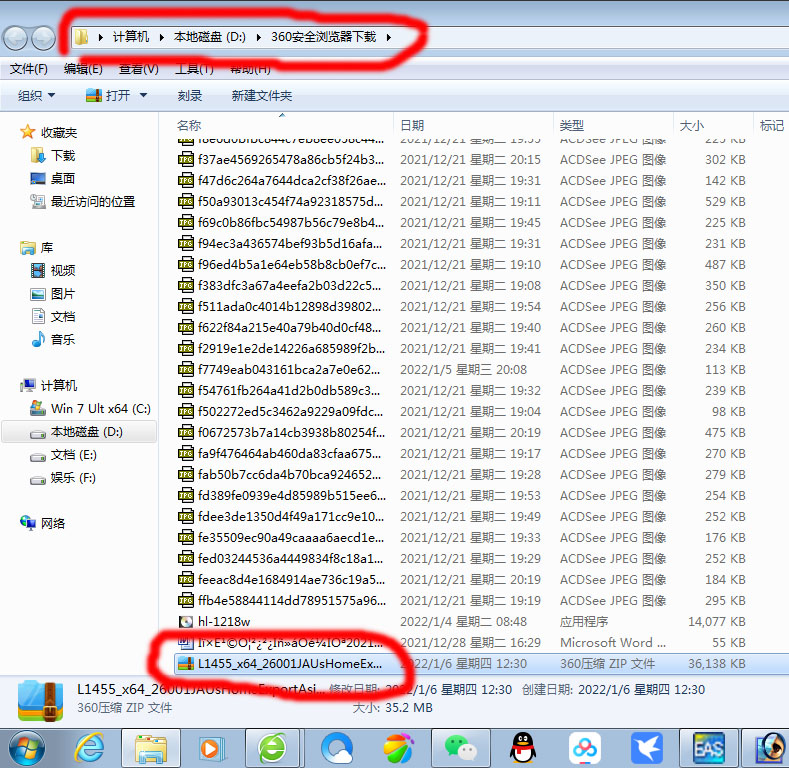Open 360 browser green e taskbar icon
Image resolution: width=789 pixels, height=768 pixels.
(272, 748)
